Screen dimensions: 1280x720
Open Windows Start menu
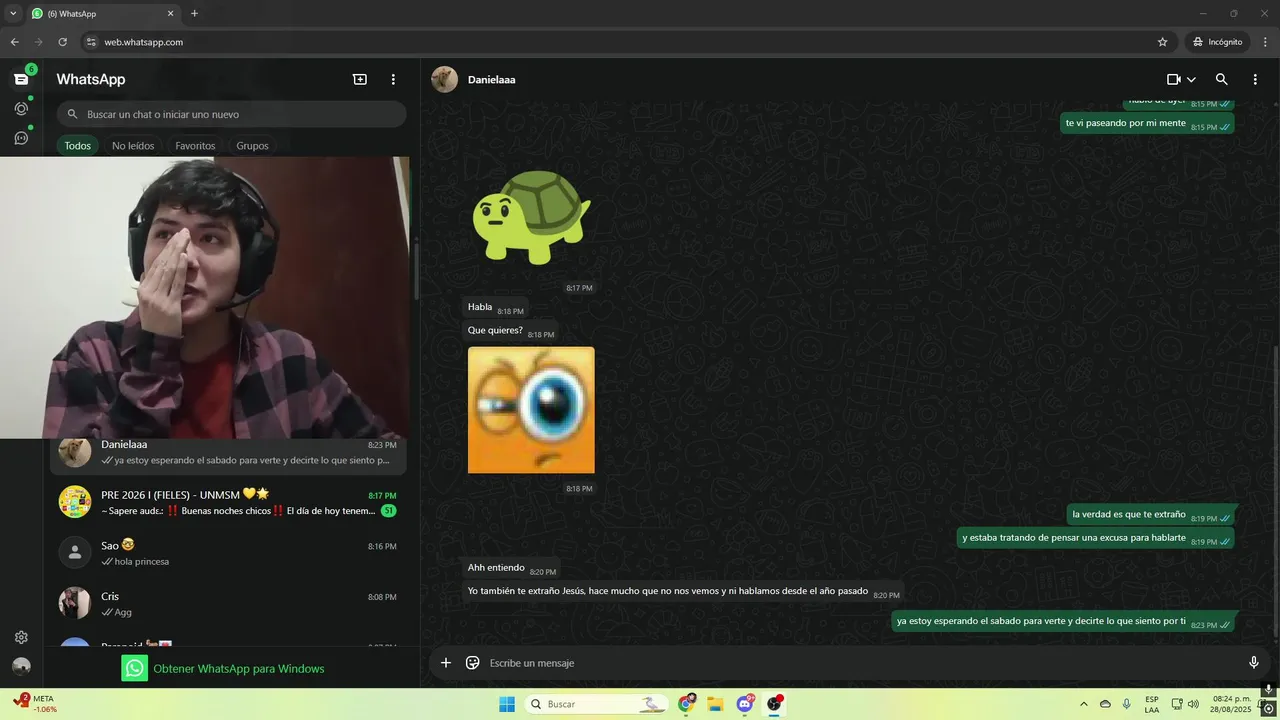point(507,704)
